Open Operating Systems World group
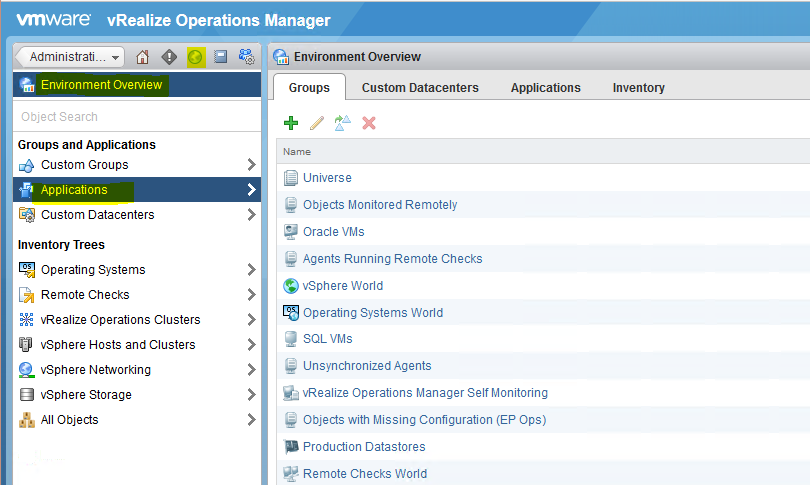Viewport: 810px width, 485px height. pyautogui.click(x=372, y=312)
